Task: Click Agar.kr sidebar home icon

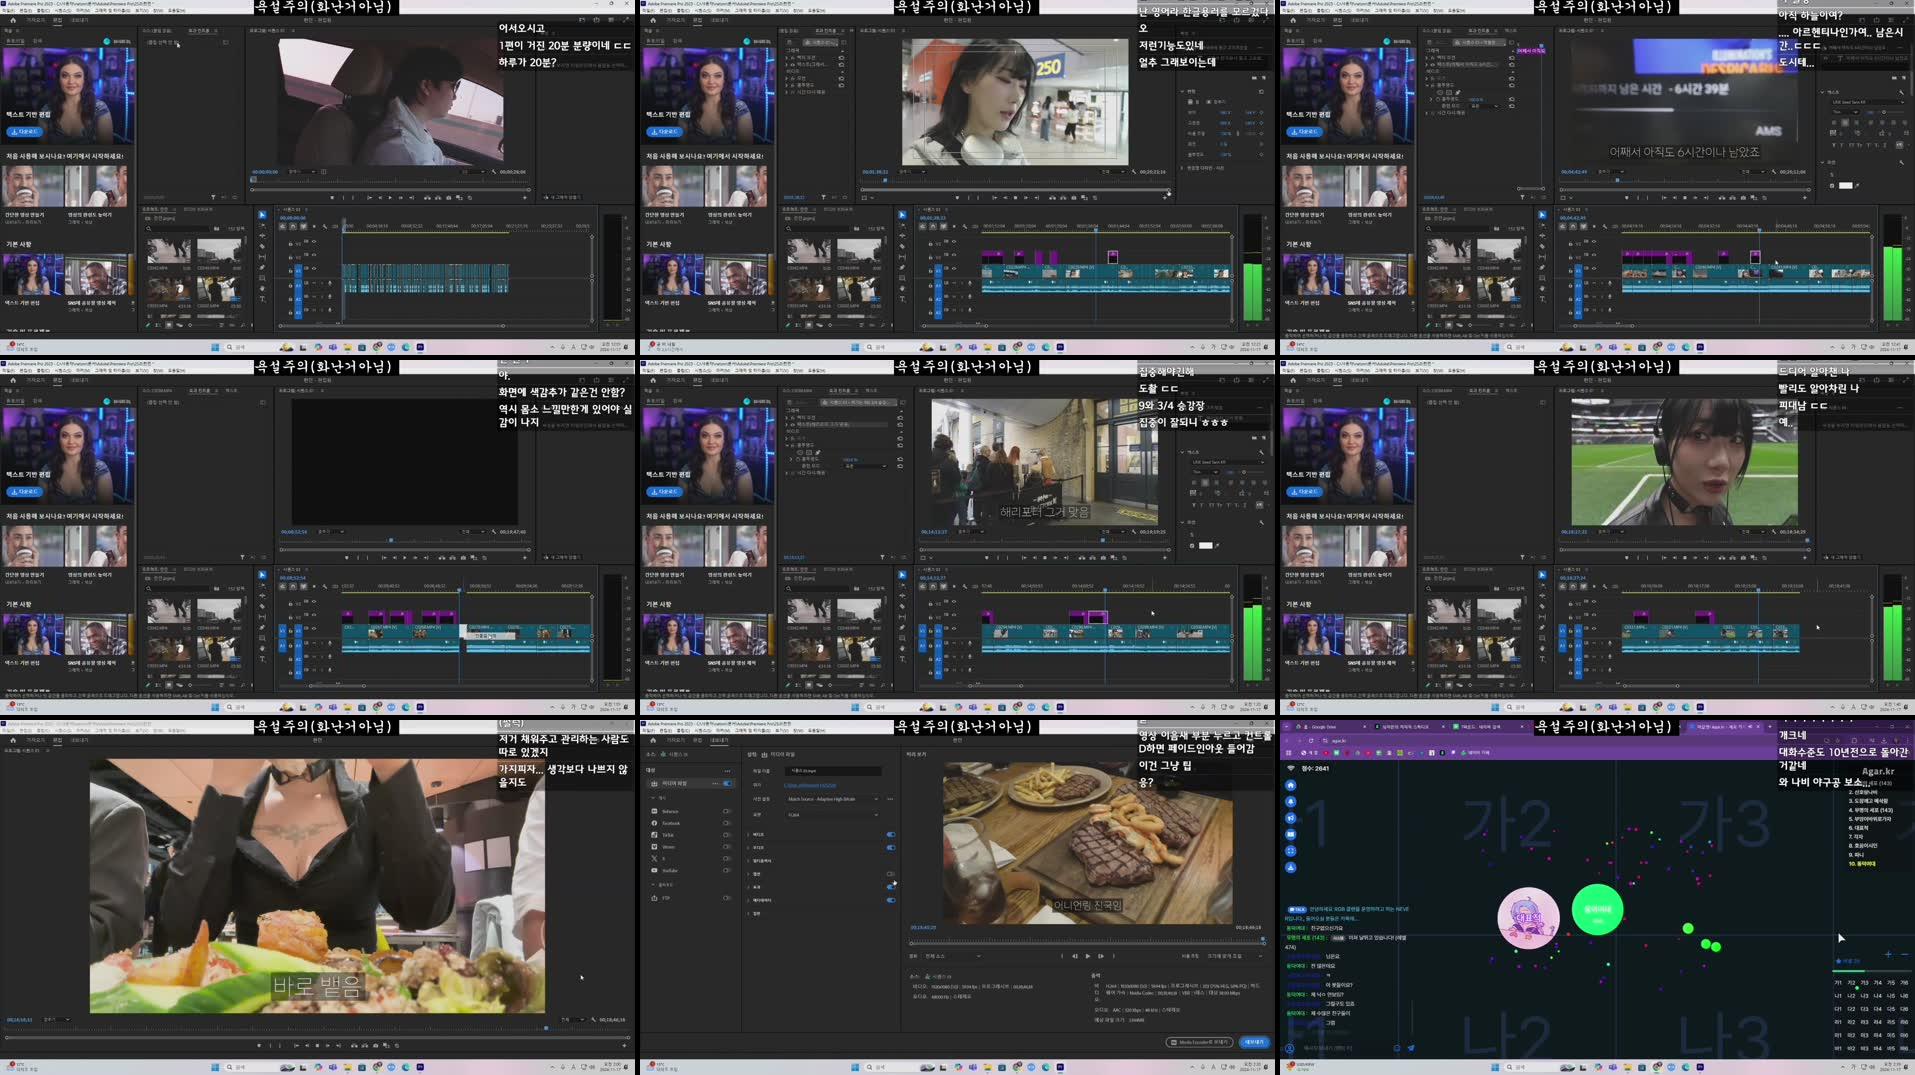Action: (1291, 785)
